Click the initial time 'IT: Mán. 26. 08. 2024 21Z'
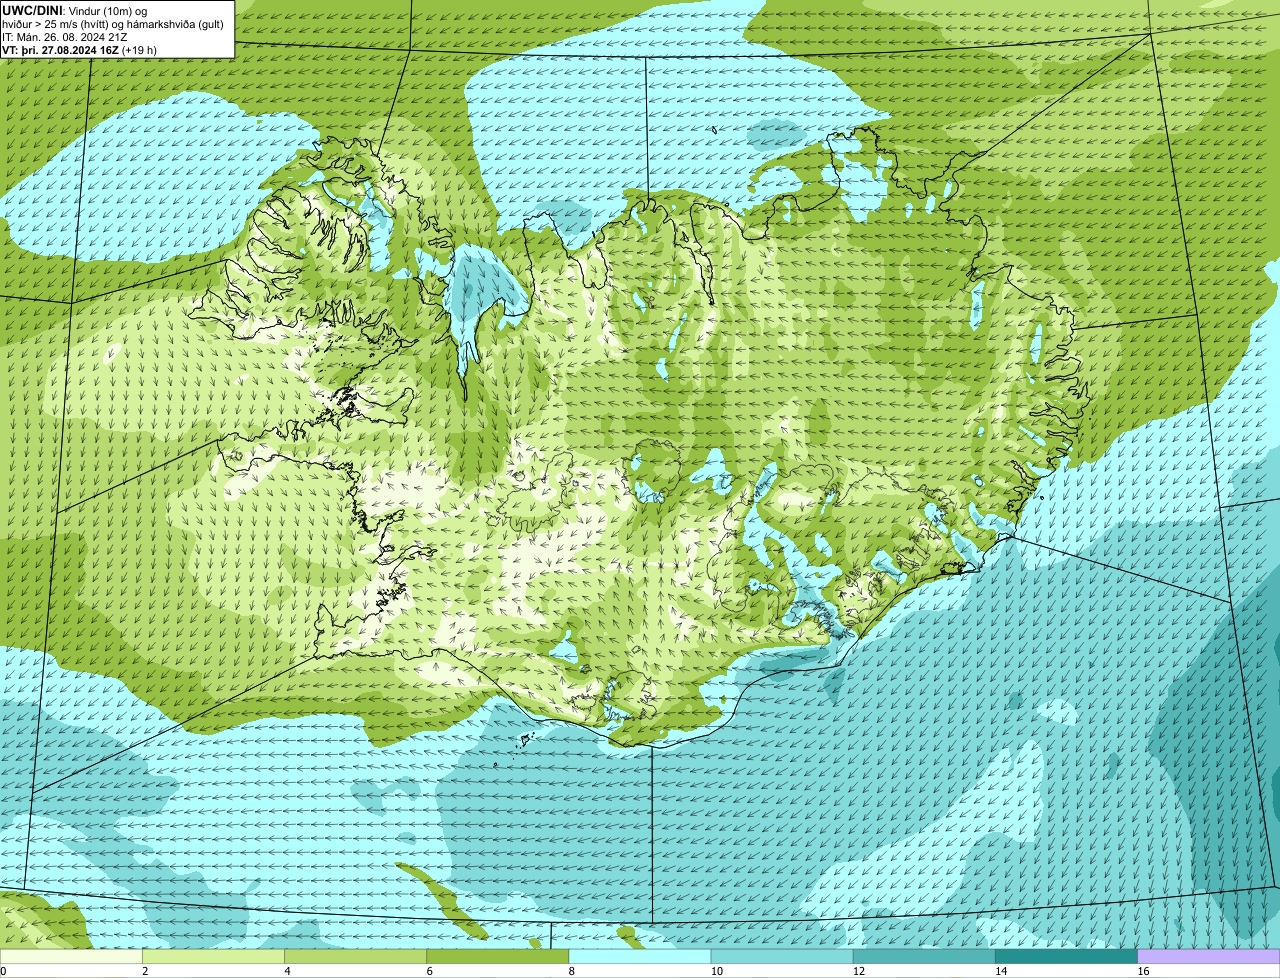 pos(64,37)
